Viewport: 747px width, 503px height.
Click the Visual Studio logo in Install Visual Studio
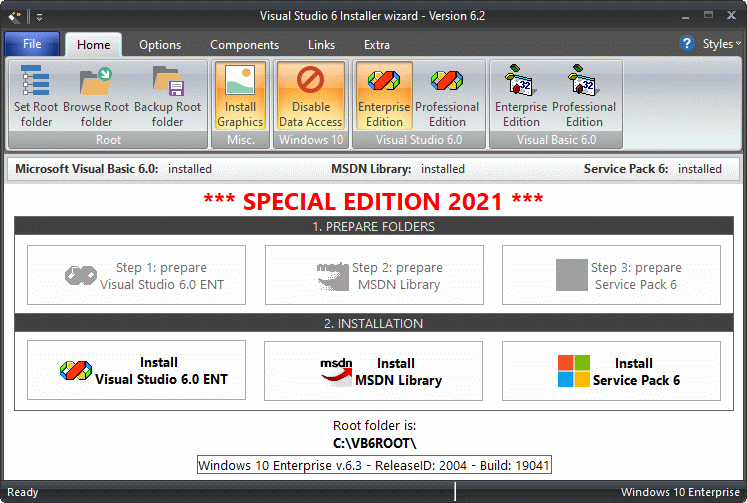click(76, 371)
